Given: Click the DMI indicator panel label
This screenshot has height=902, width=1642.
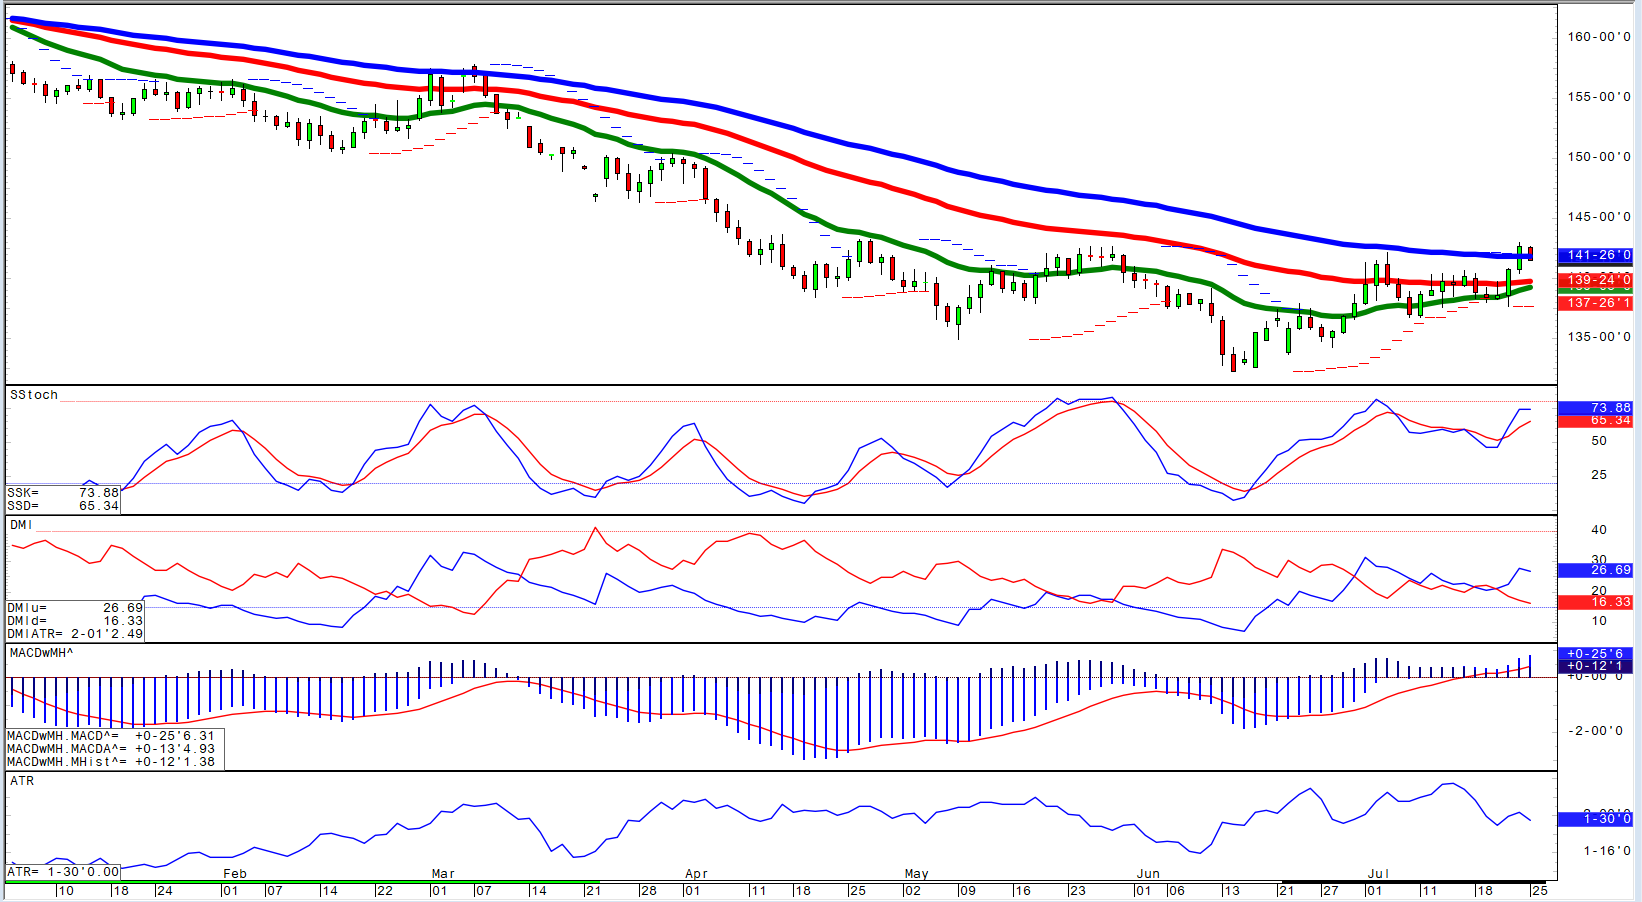Looking at the screenshot, I should [21, 524].
